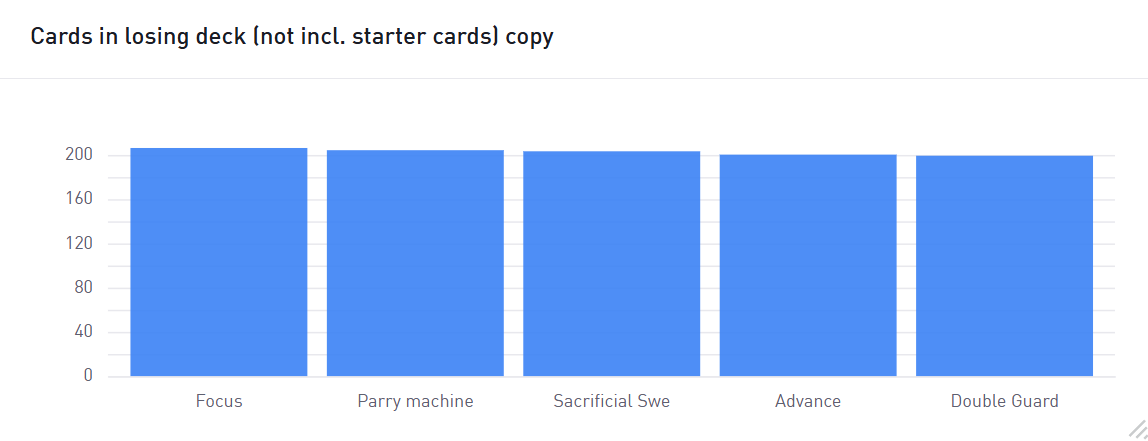Click the gap between Advance and Double Guard bars

click(x=906, y=265)
